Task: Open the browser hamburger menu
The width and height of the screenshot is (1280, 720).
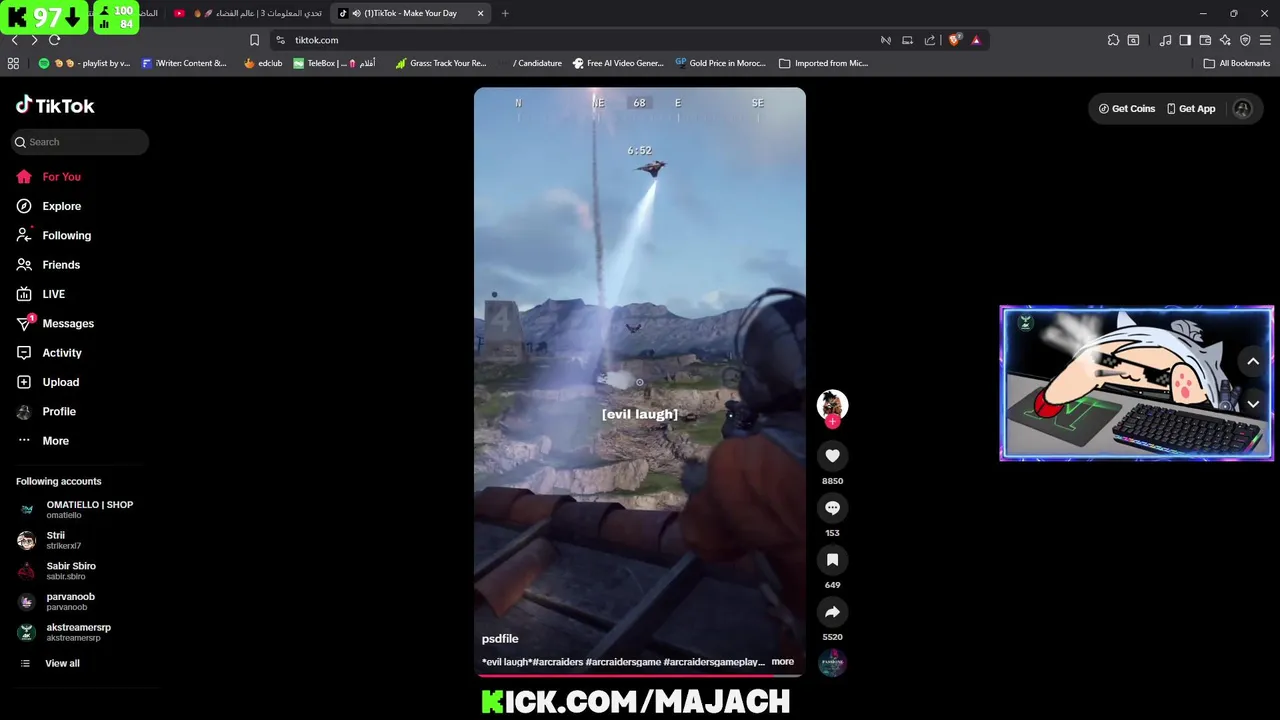Action: (1266, 40)
